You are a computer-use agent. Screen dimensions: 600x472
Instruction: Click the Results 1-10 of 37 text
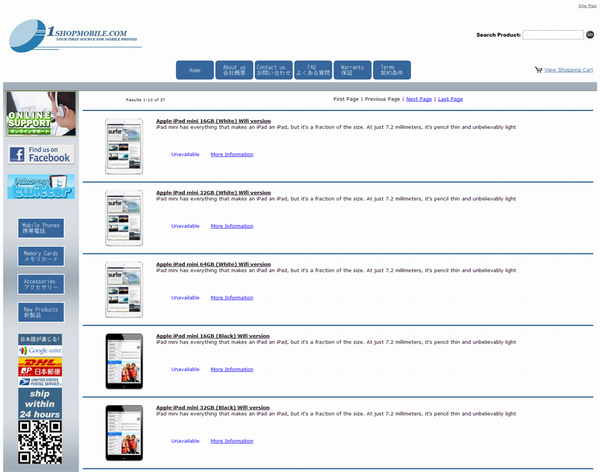(145, 100)
